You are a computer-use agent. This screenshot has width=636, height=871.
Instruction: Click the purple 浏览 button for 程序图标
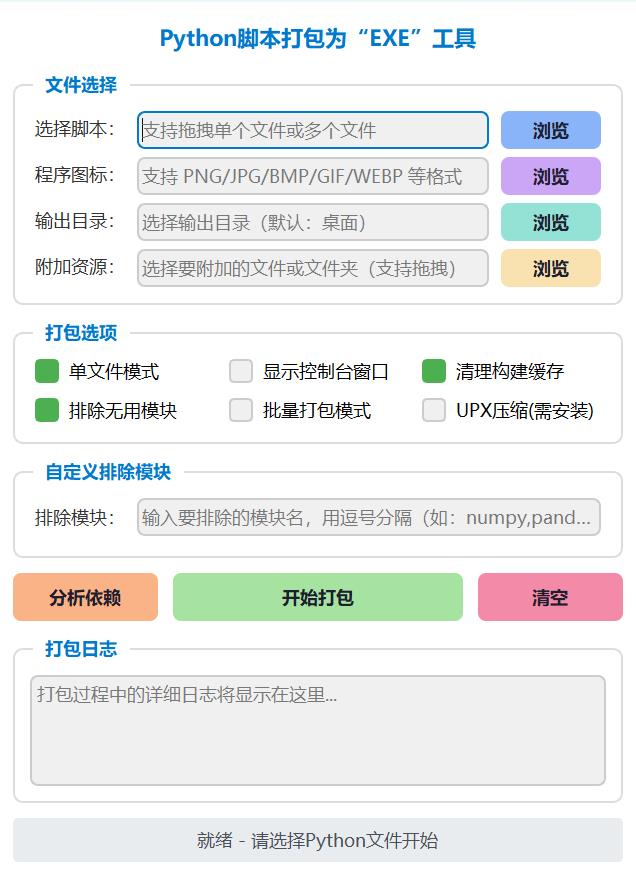550,176
